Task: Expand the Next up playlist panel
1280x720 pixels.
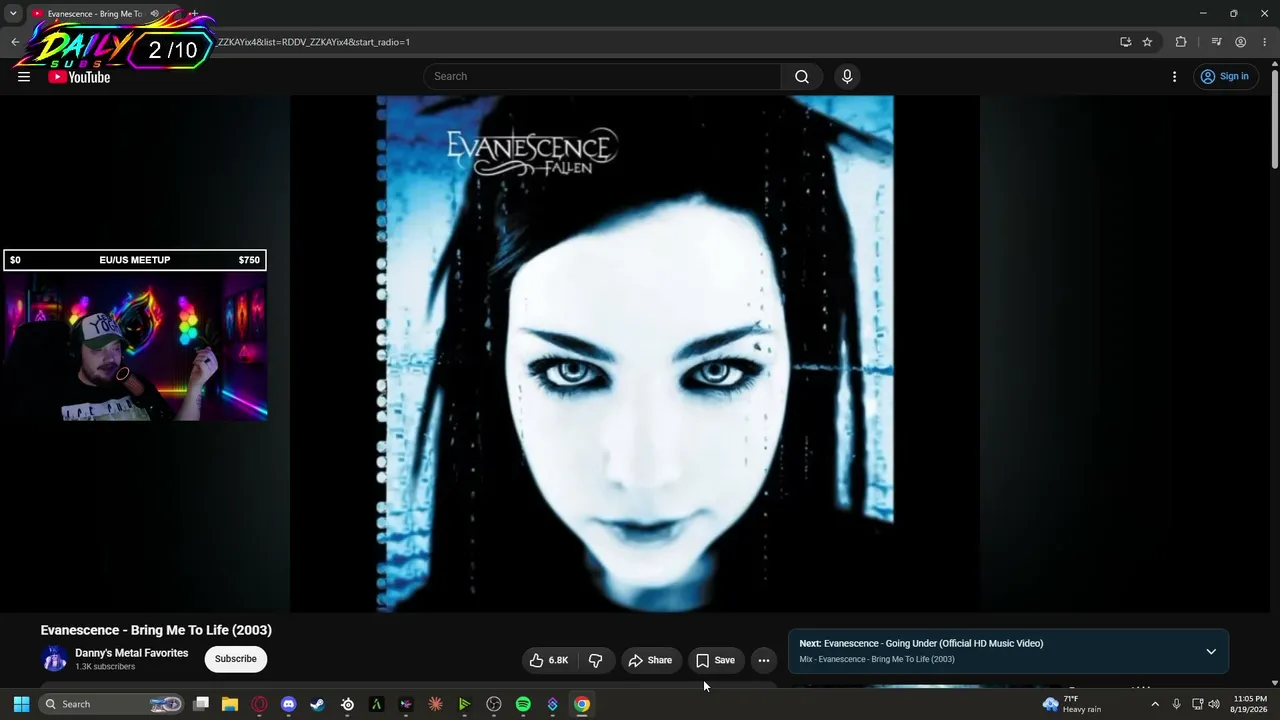Action: pyautogui.click(x=1211, y=652)
